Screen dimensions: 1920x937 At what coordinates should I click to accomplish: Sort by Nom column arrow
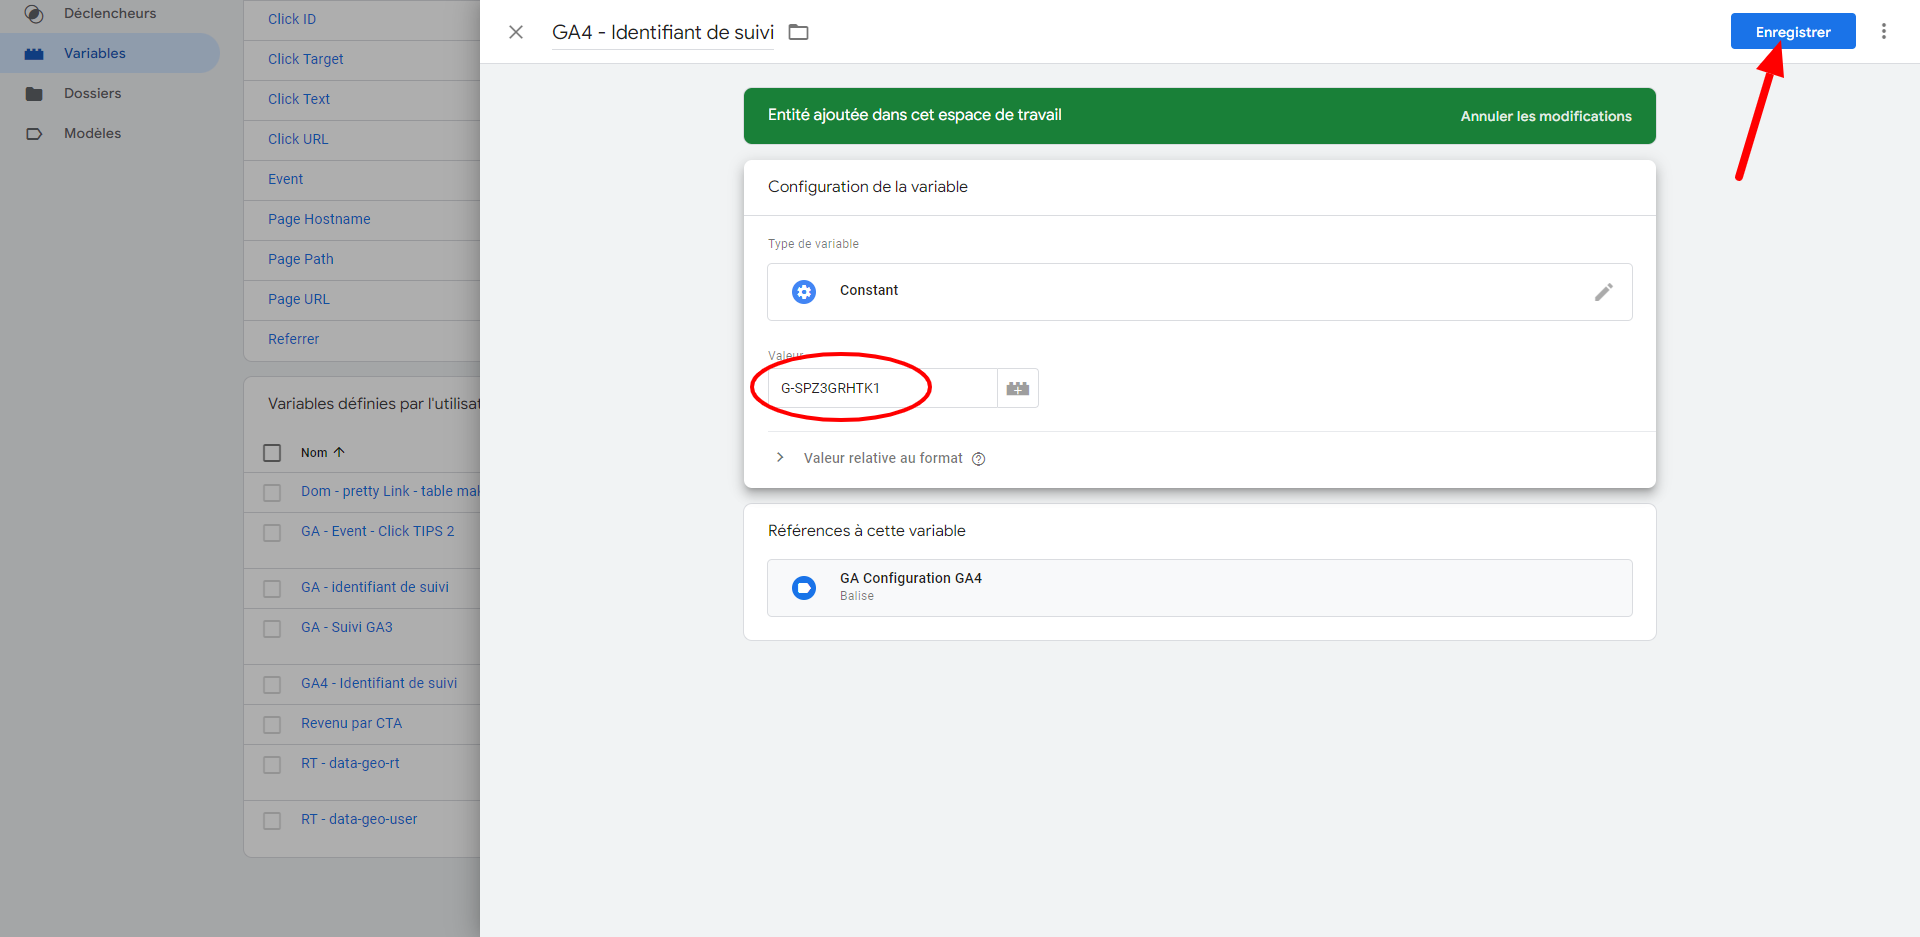(x=339, y=452)
